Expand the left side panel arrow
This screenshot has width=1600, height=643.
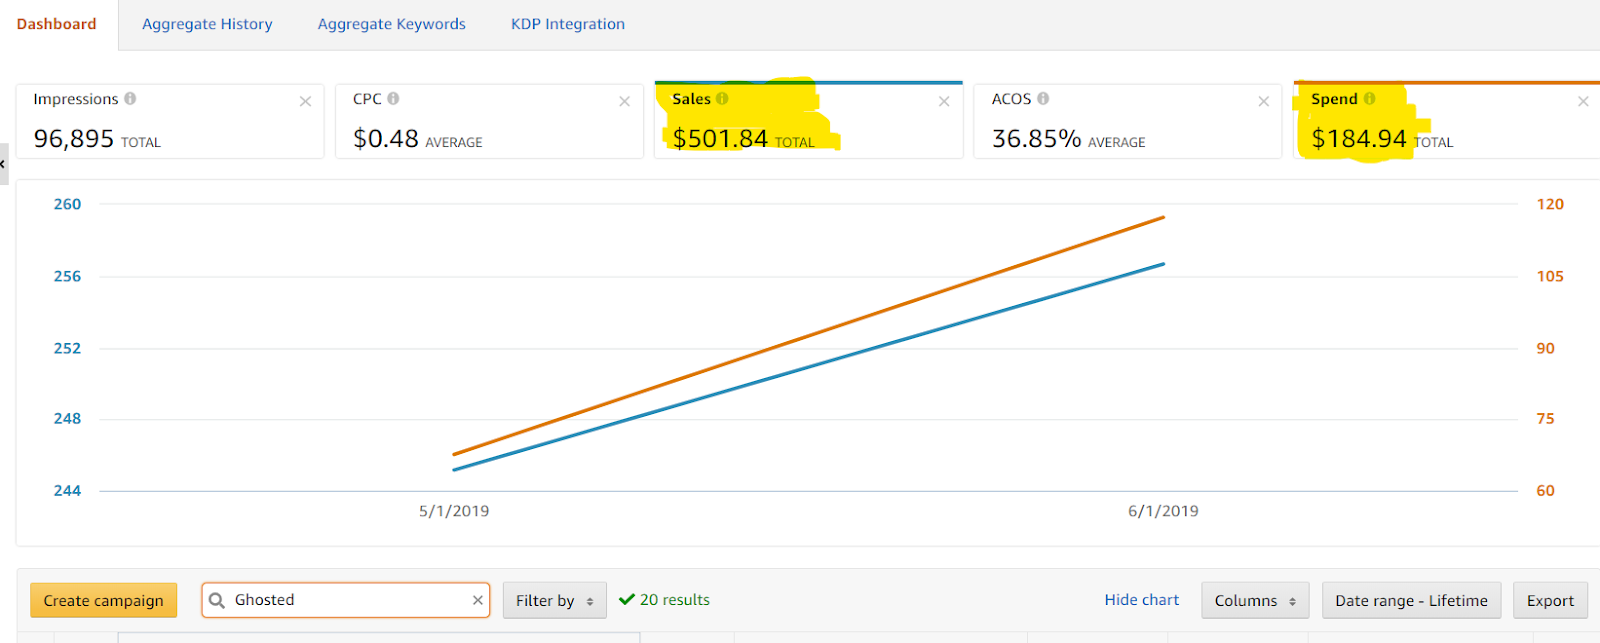pos(3,164)
